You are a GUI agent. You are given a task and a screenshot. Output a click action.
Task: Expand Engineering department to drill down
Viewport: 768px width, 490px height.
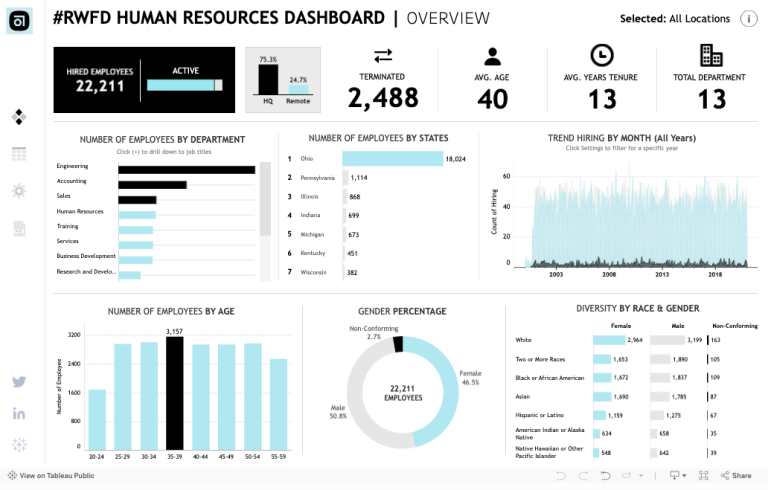tap(72, 166)
